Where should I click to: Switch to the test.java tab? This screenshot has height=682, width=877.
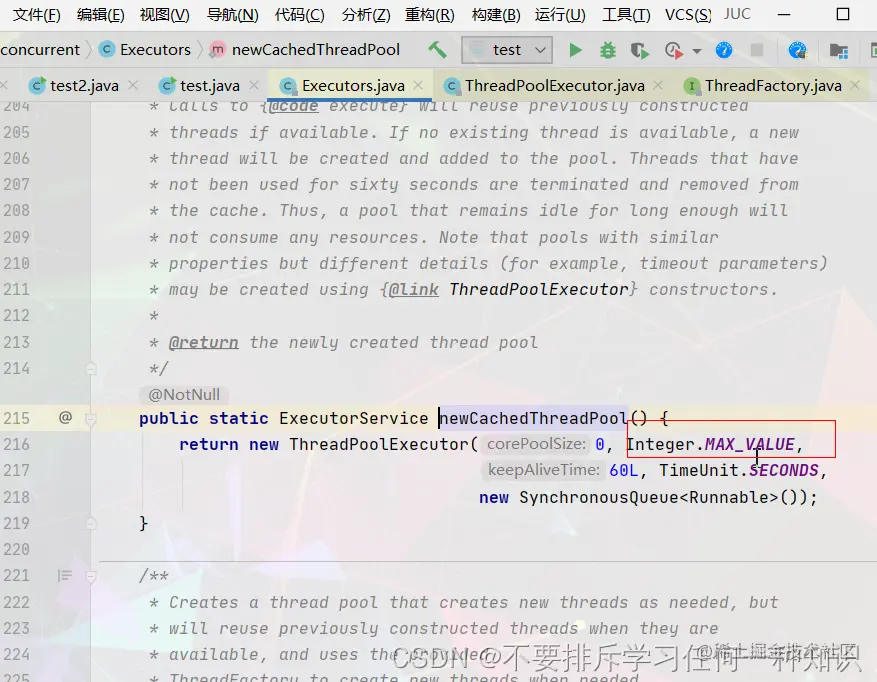click(x=209, y=86)
